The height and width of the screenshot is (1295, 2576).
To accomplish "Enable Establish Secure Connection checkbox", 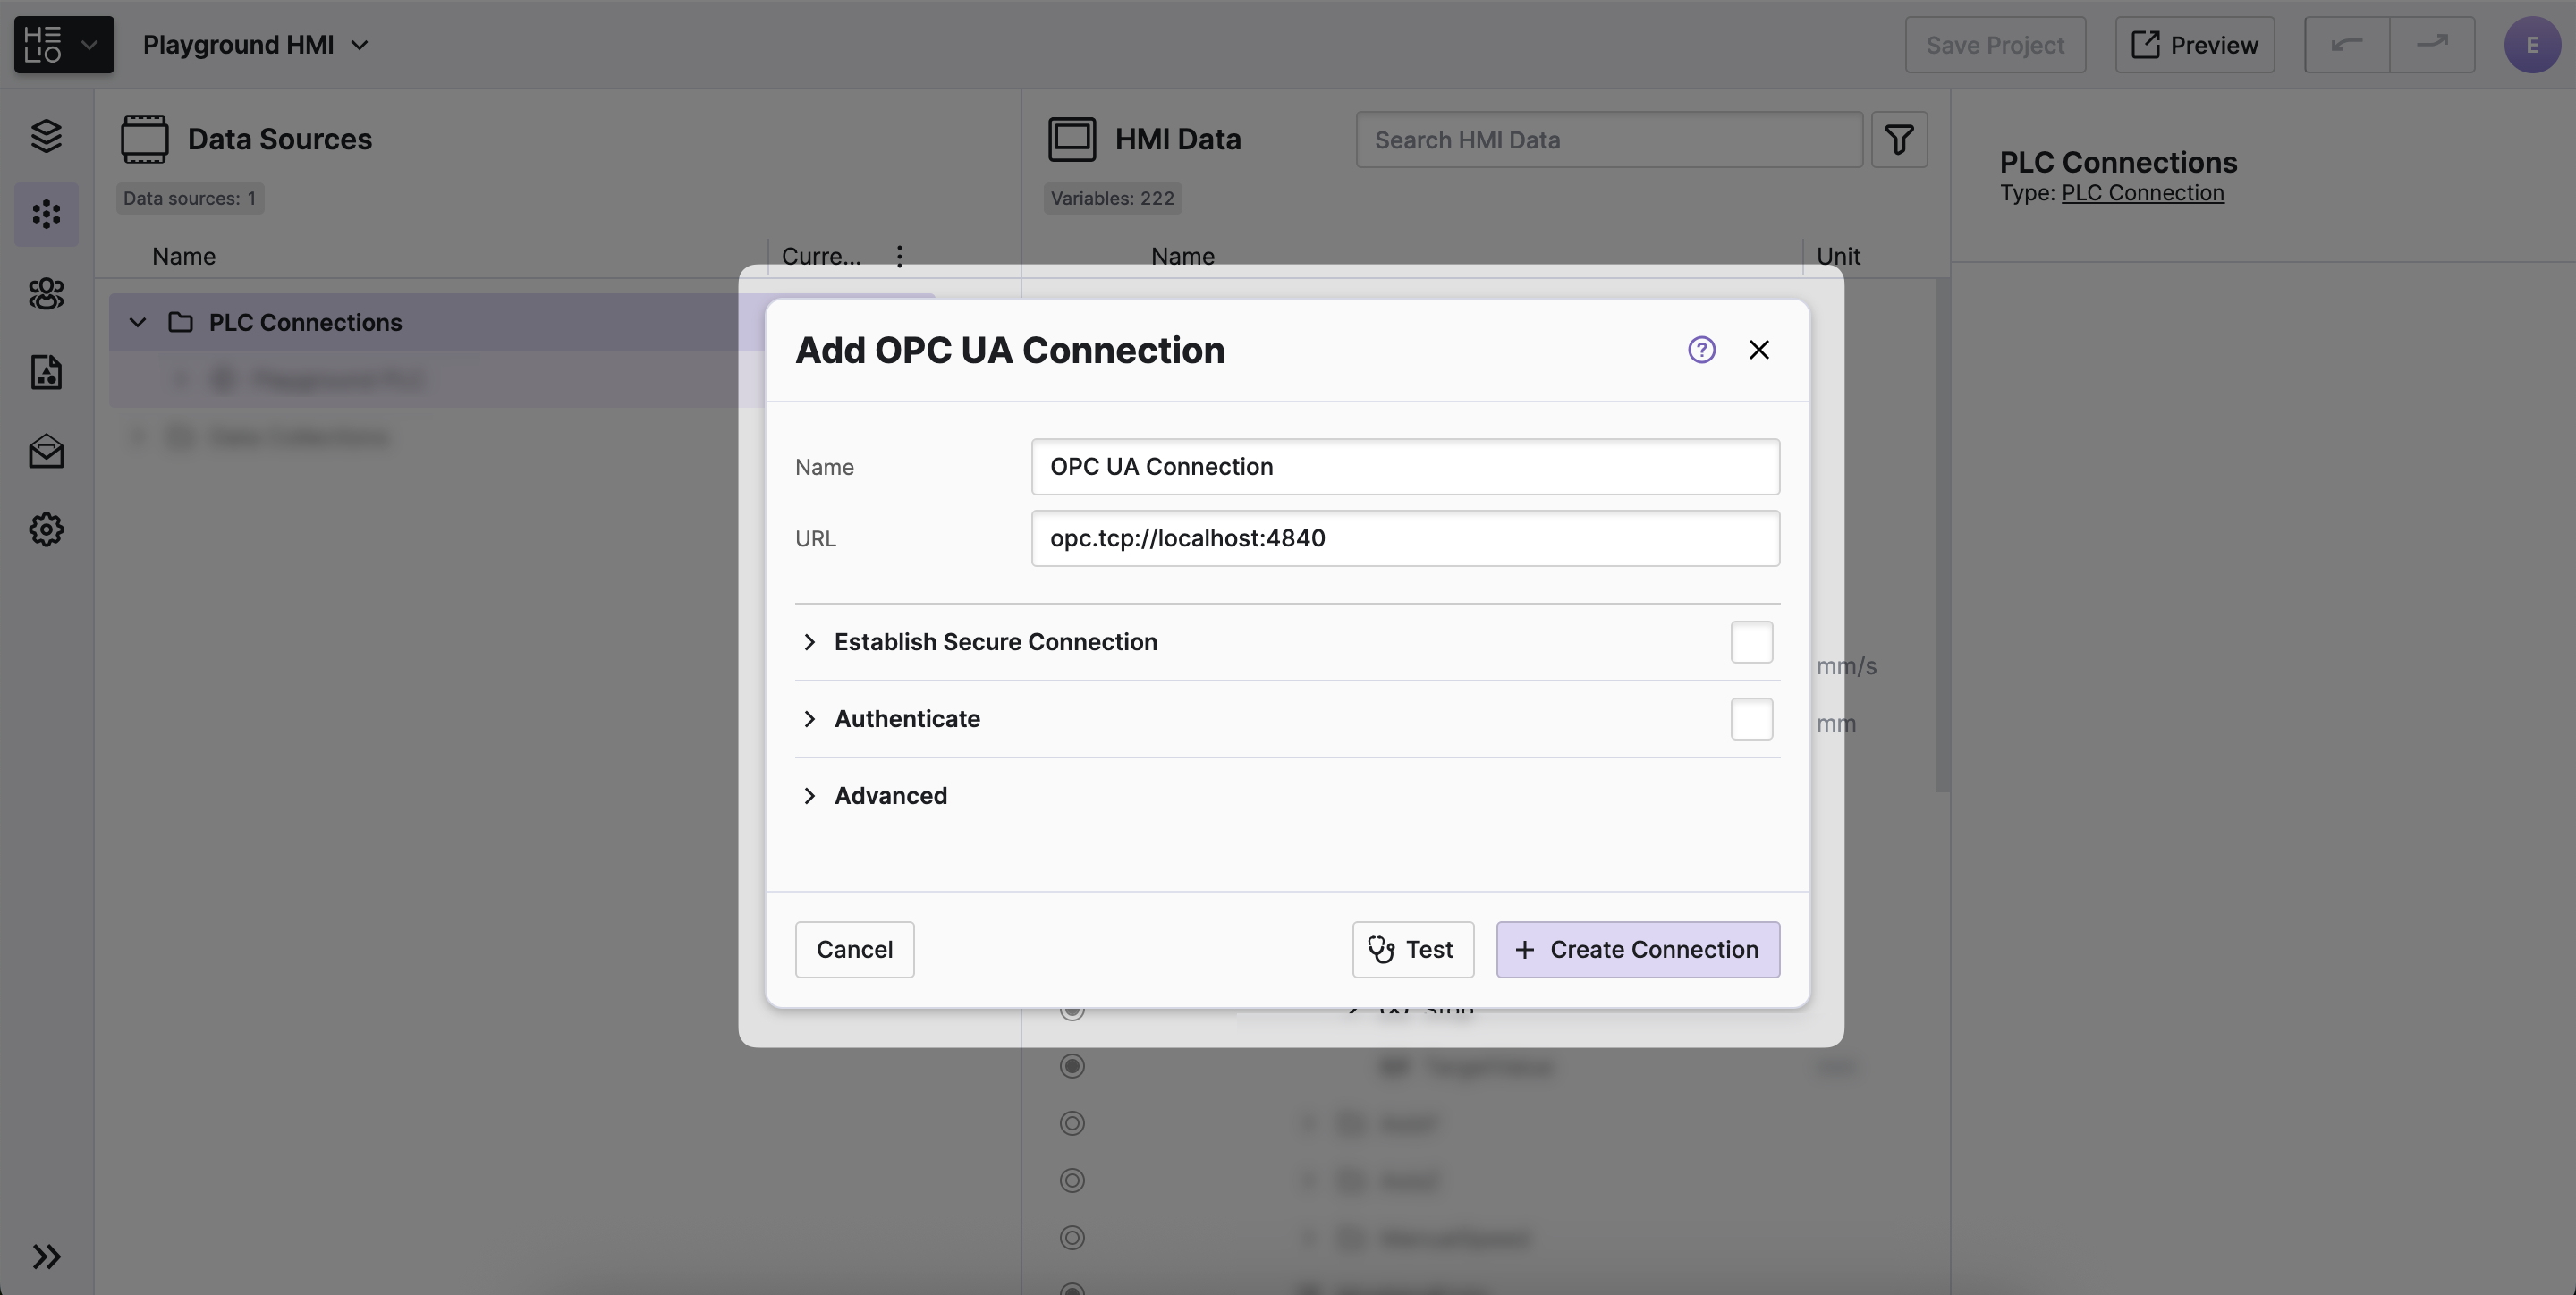I will pyautogui.click(x=1751, y=642).
